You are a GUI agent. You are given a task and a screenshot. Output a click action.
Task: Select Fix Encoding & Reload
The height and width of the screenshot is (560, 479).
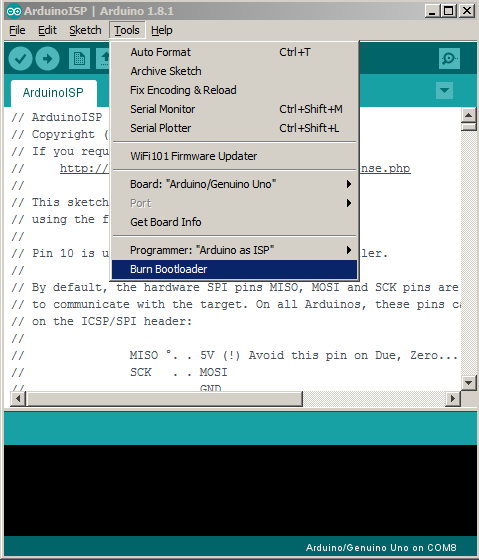point(234,90)
